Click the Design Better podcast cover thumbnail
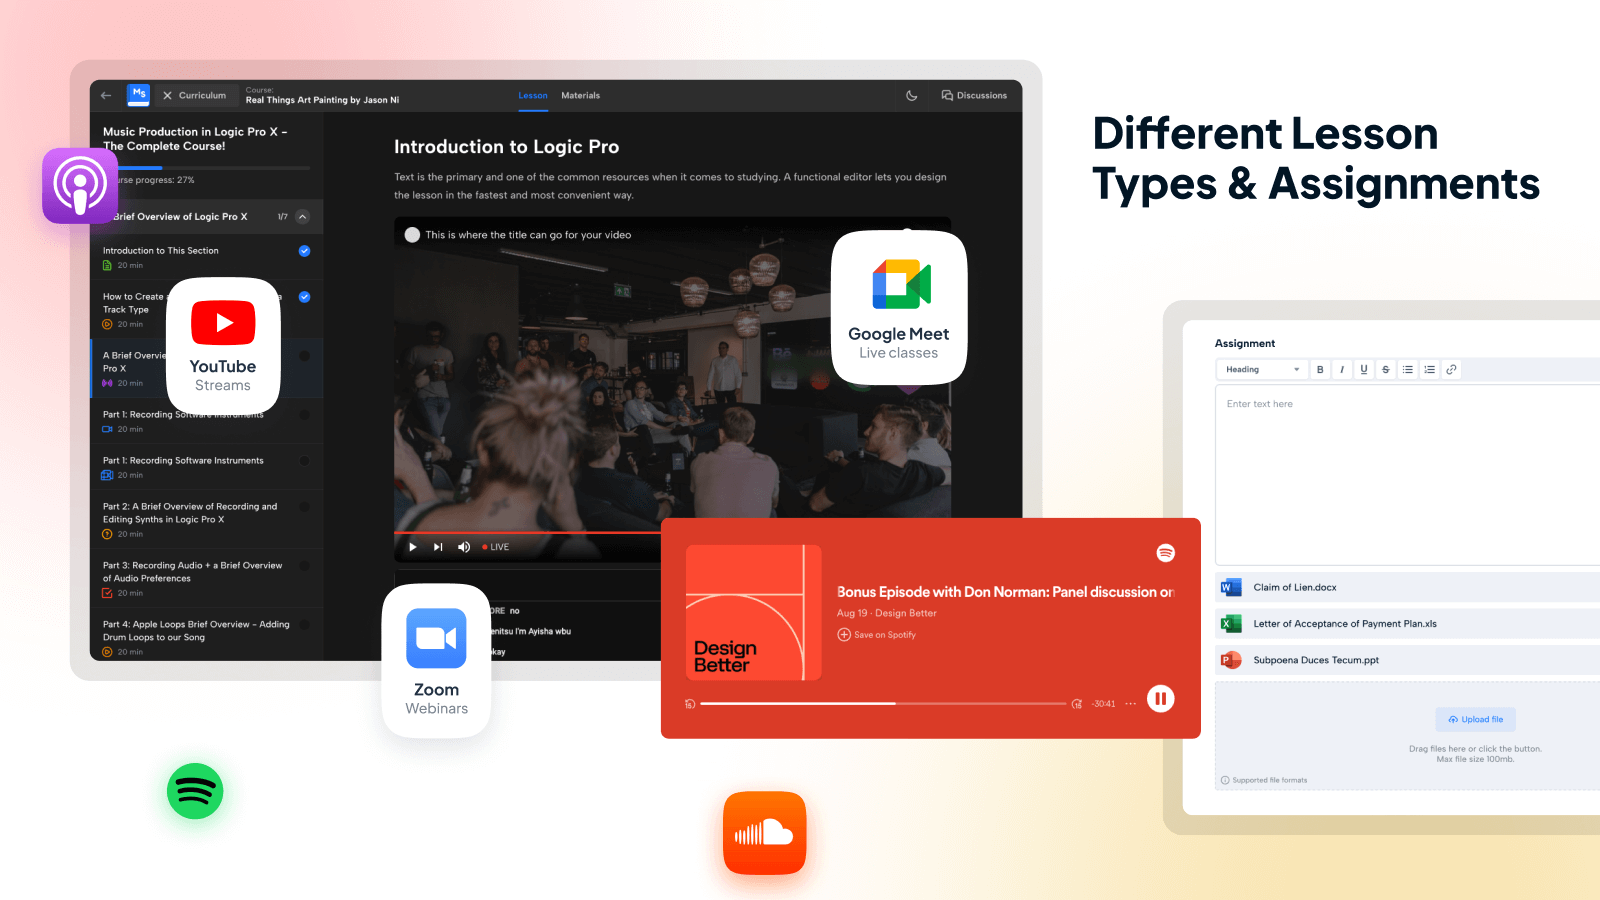Viewport: 1600px width, 900px height. (754, 613)
